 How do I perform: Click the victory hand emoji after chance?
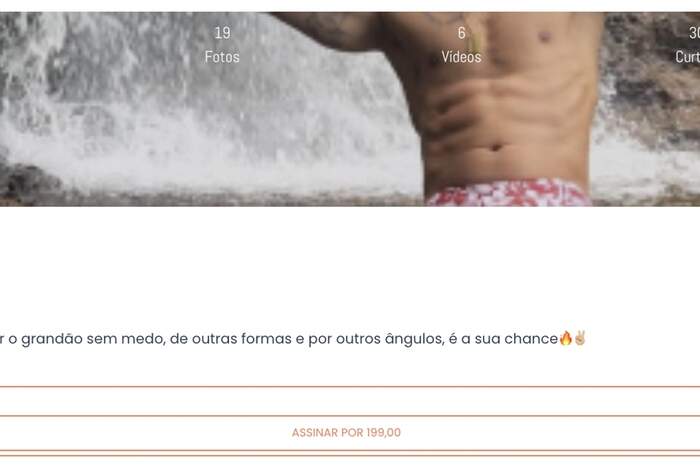click(x=579, y=338)
